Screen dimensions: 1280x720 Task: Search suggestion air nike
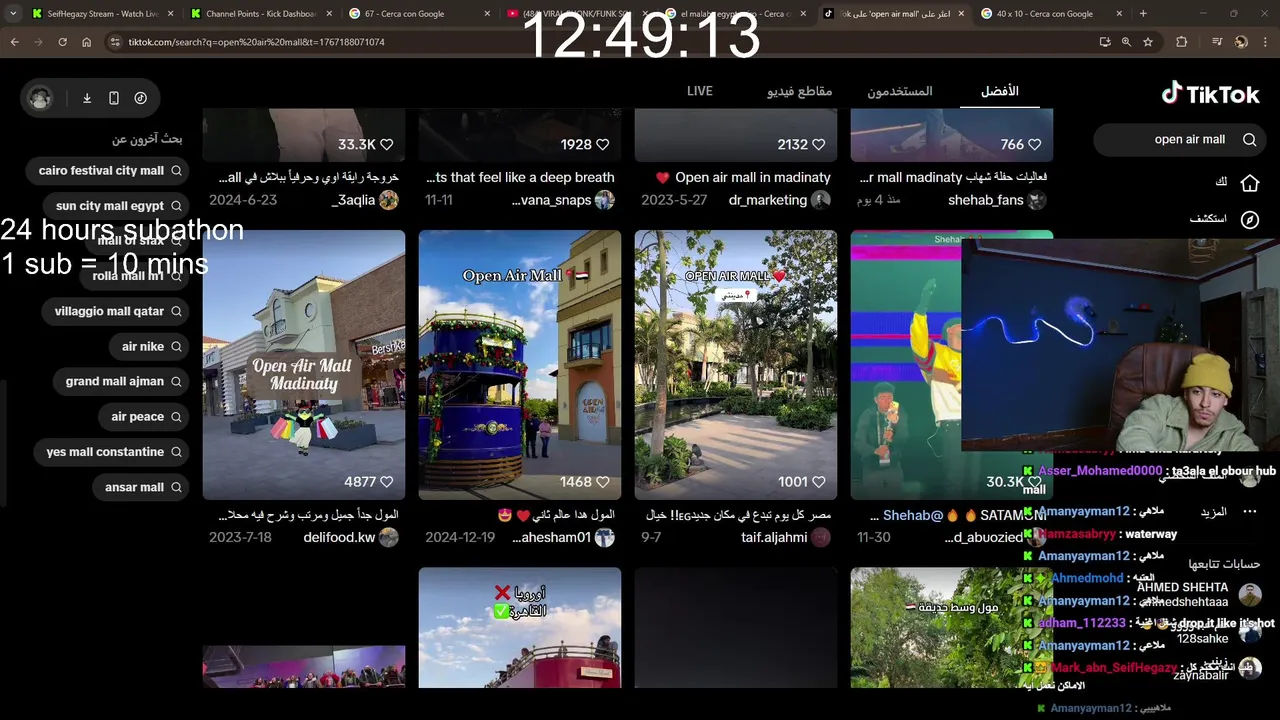tap(151, 346)
